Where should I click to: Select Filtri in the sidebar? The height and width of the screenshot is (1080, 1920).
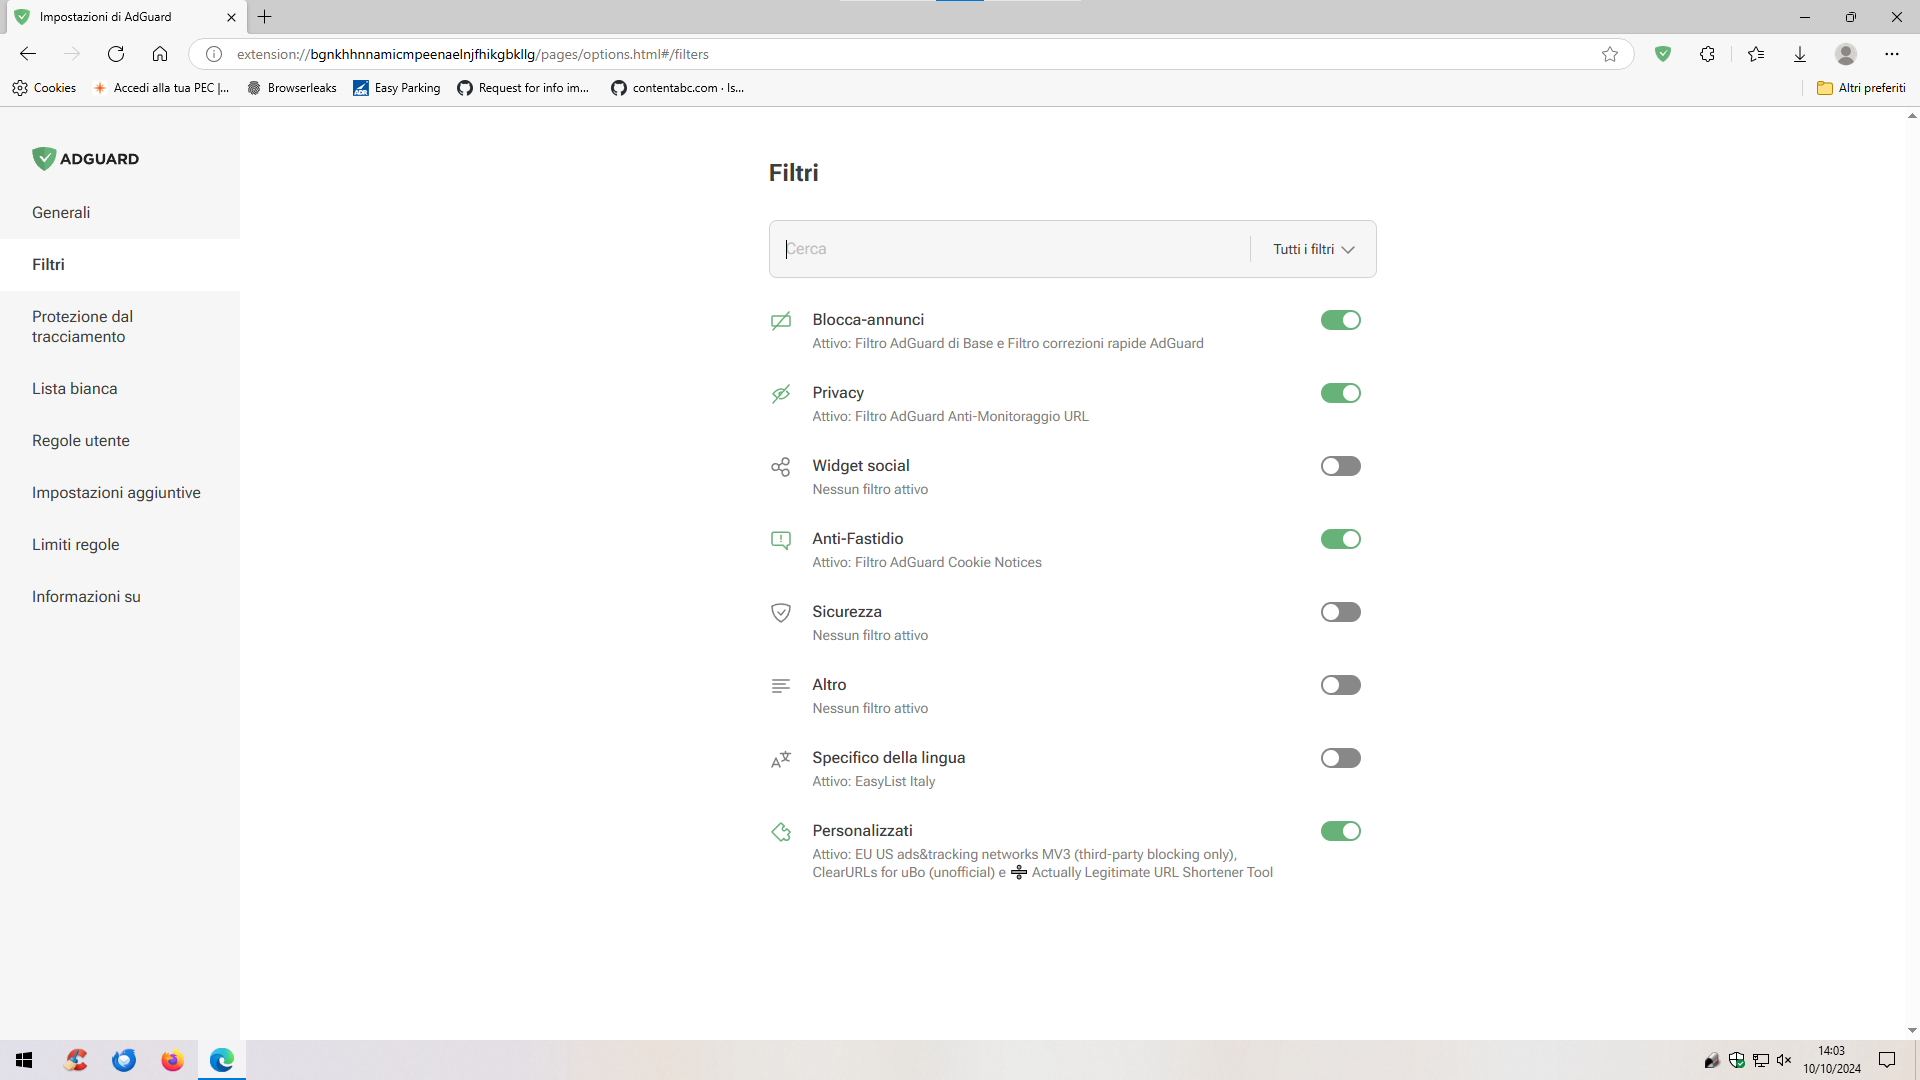pos(120,265)
